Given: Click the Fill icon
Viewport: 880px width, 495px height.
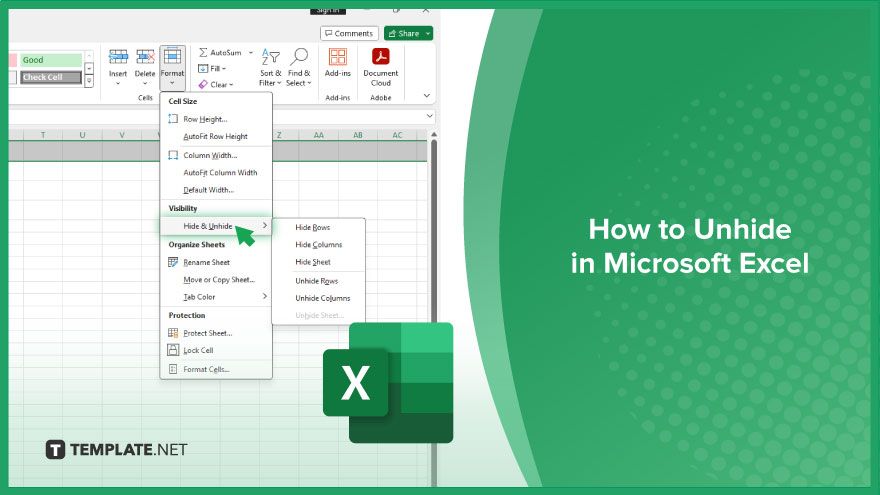Looking at the screenshot, I should [203, 68].
